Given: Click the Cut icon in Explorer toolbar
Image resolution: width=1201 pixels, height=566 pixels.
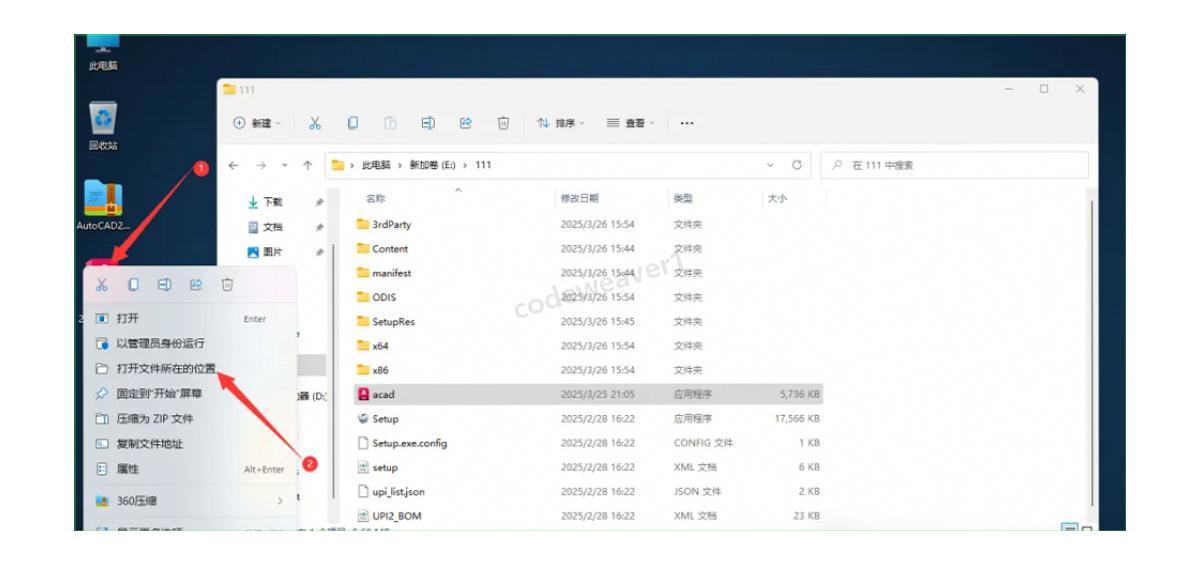Looking at the screenshot, I should [x=315, y=123].
